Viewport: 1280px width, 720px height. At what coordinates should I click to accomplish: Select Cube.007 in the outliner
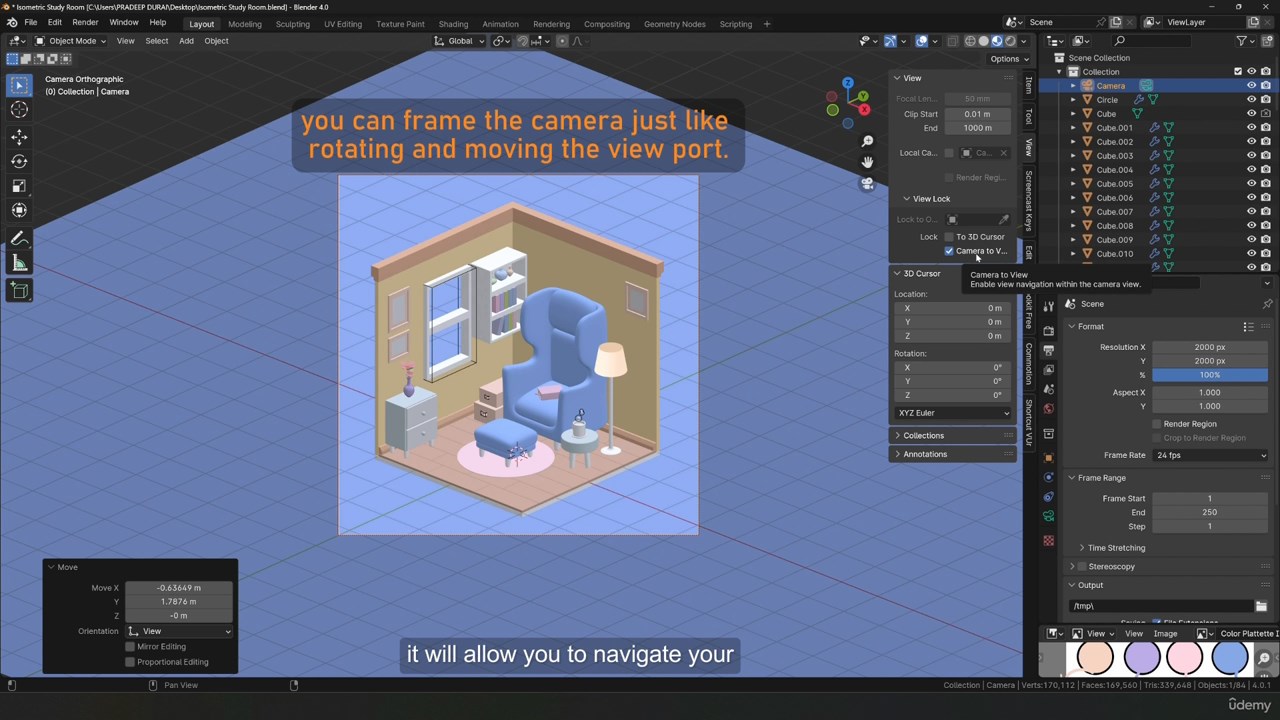tap(1114, 212)
